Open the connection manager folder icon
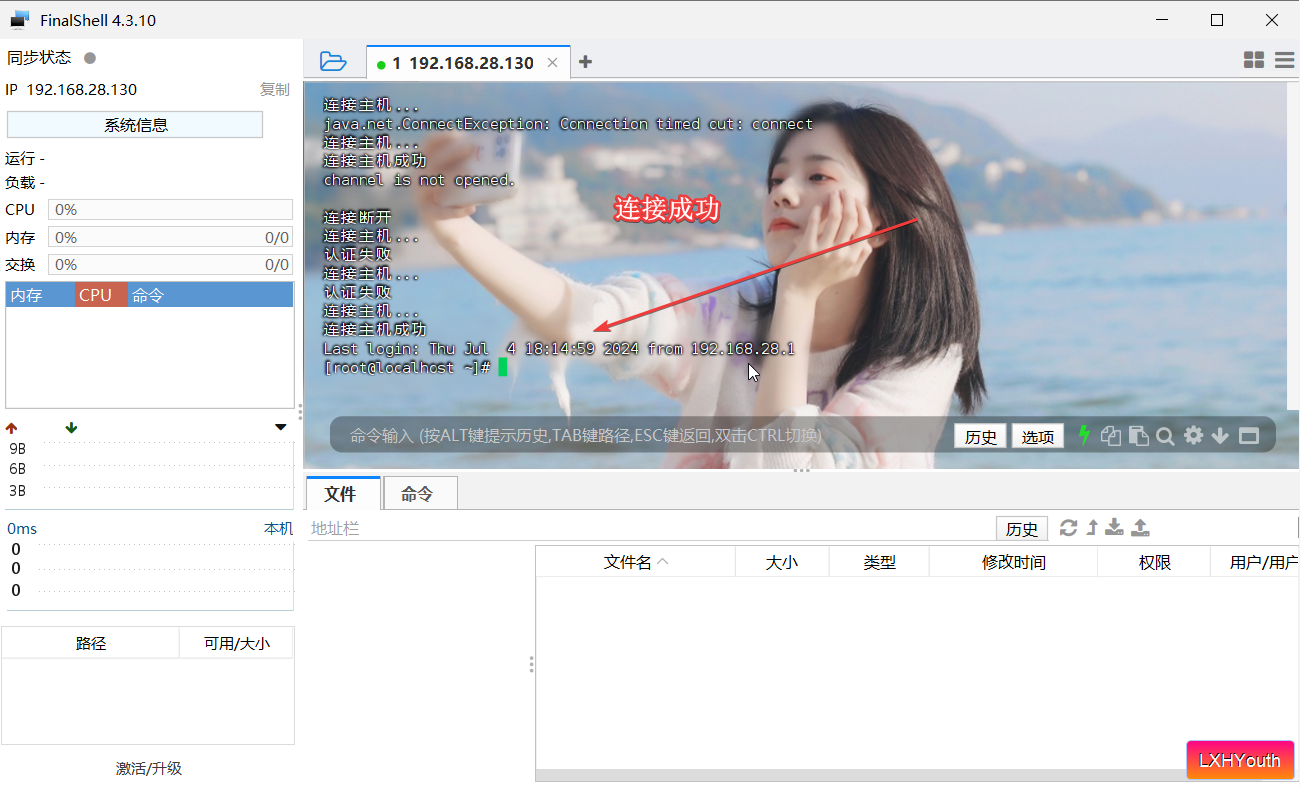Screen dimensions: 1300x785 [x=333, y=62]
